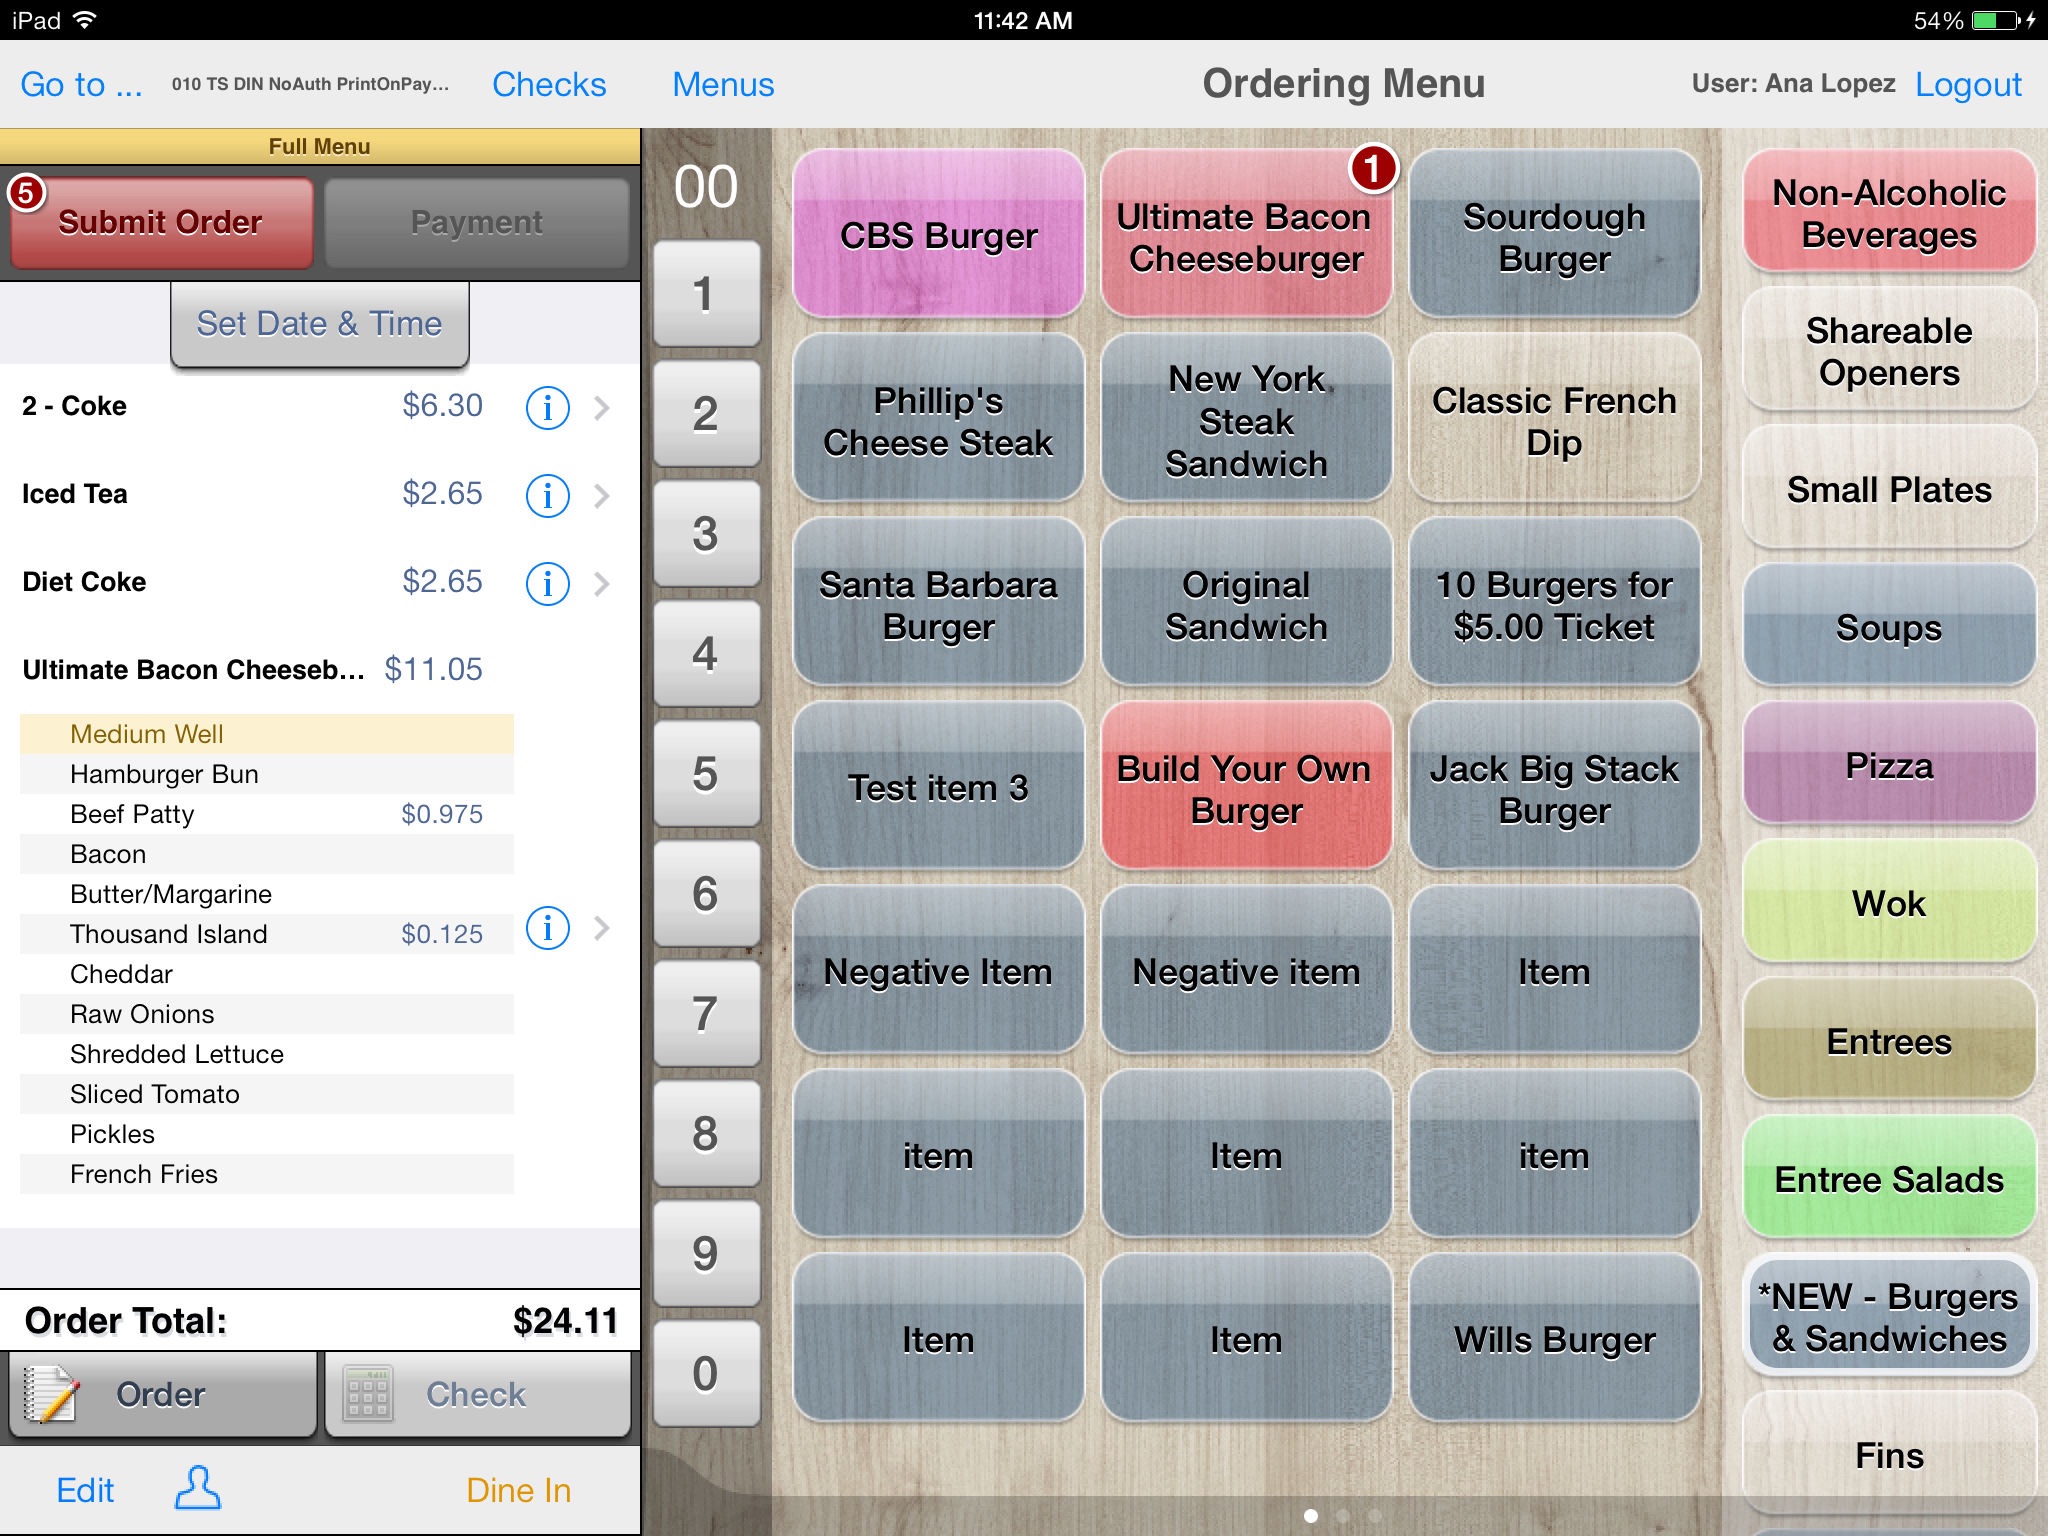Expand the Diet Coke order detail arrow

pyautogui.click(x=605, y=579)
